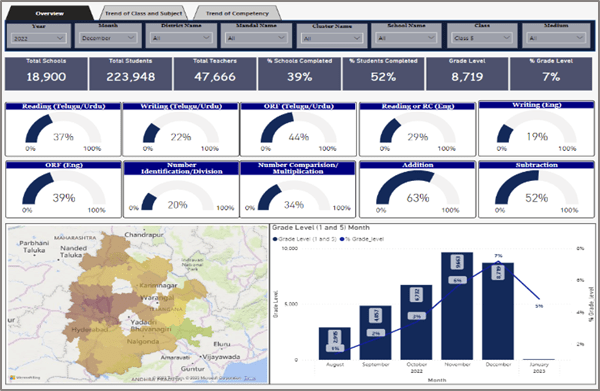Click the Number Identification/Division 20% gauge
The height and width of the screenshot is (391, 600).
point(181,190)
